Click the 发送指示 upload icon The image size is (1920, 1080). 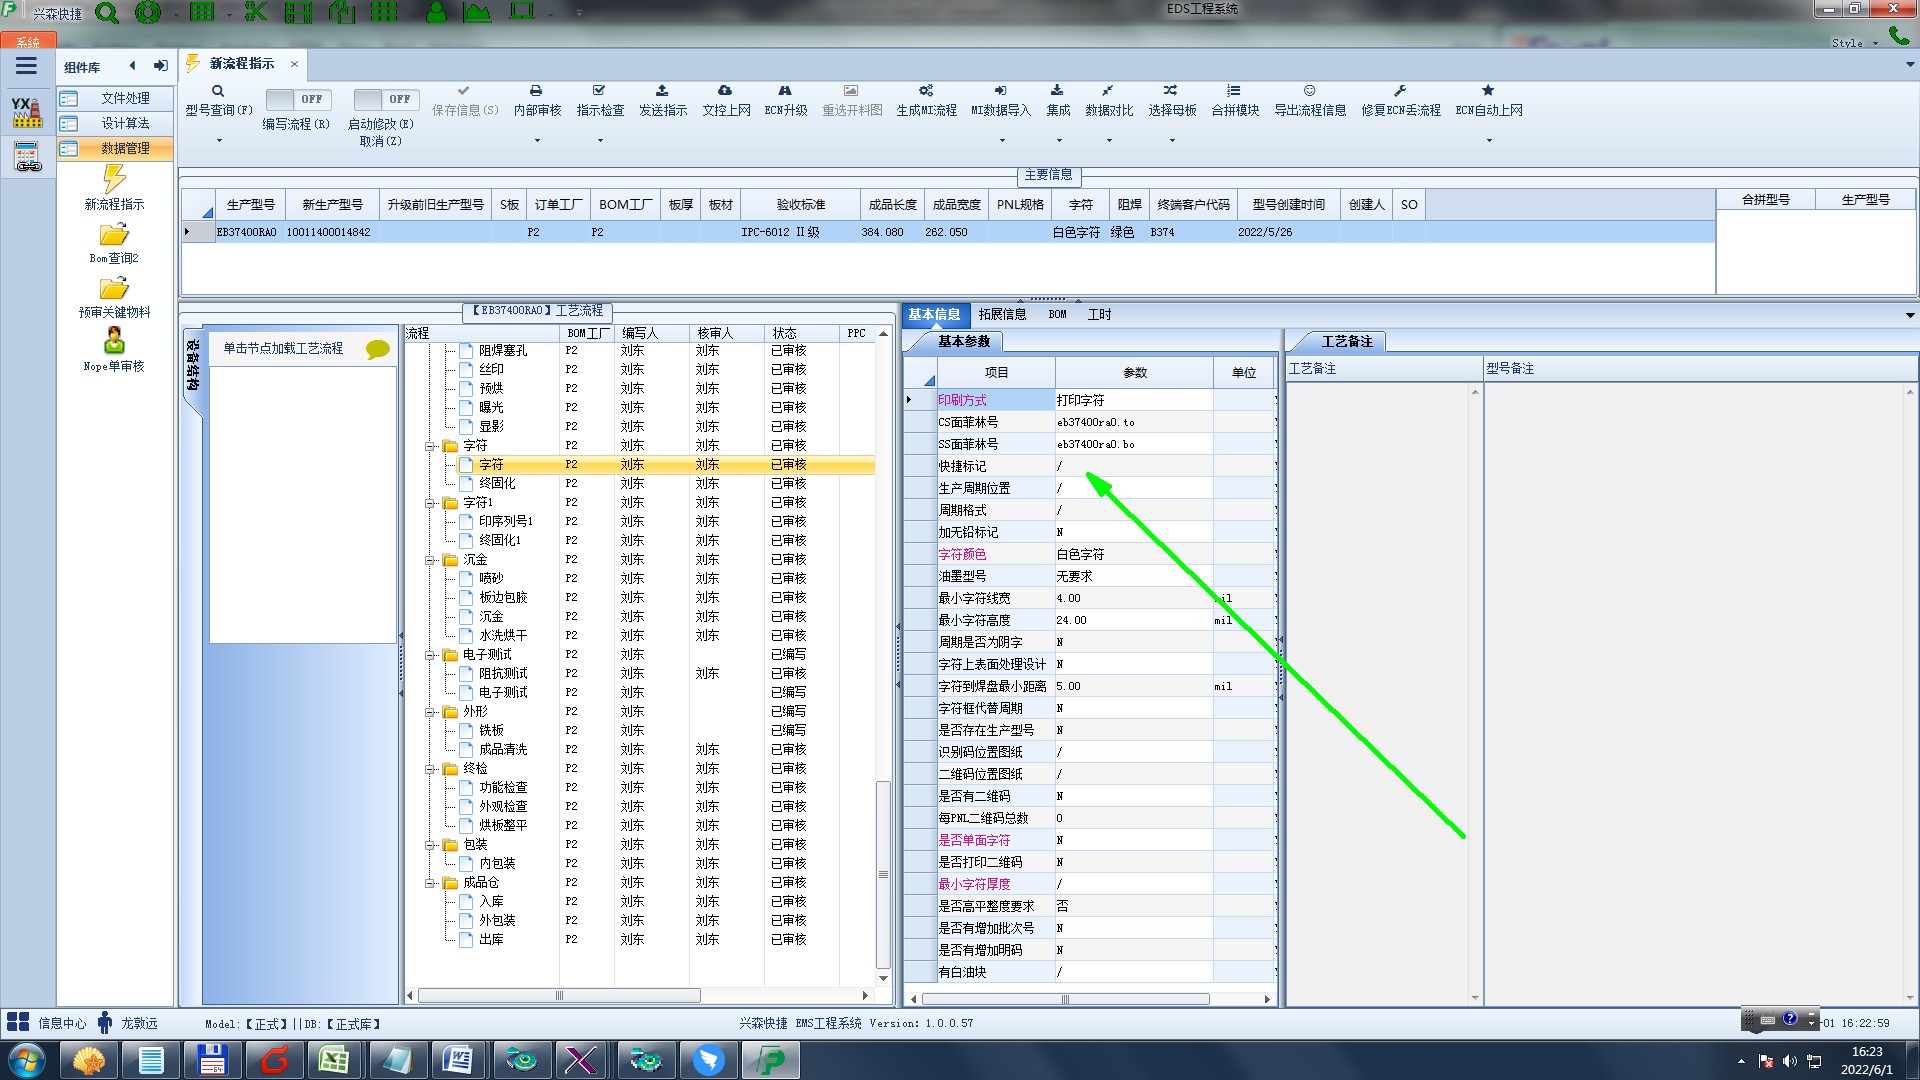(662, 91)
